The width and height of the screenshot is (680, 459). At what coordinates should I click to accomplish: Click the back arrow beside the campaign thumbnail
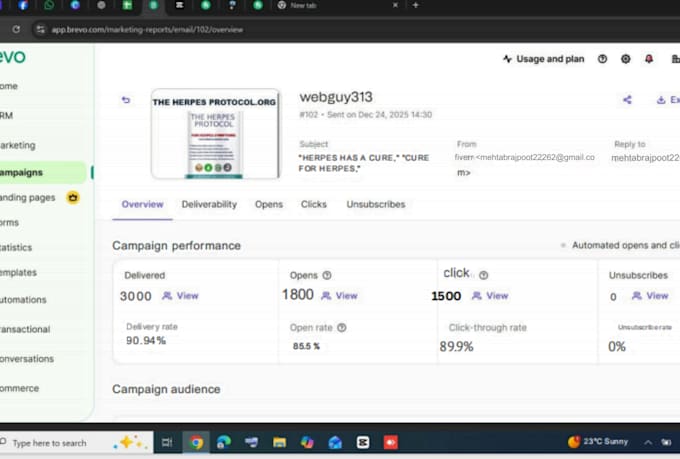coord(126,100)
